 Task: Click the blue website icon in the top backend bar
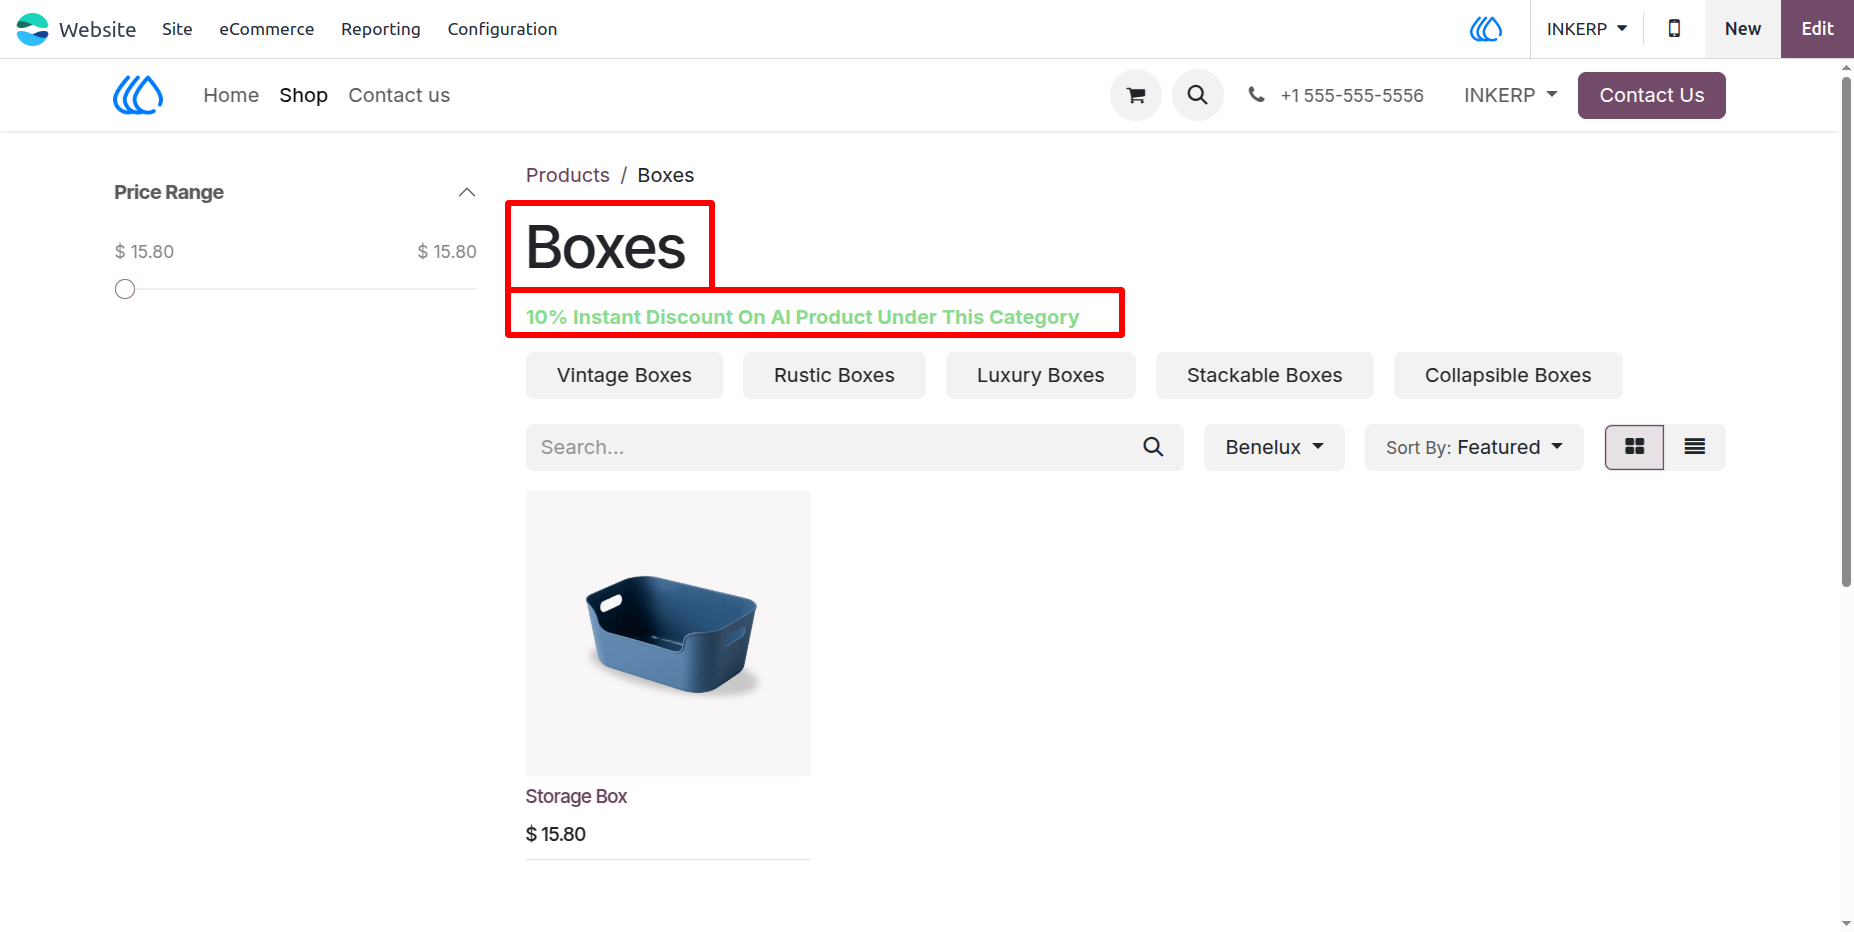coord(1486,29)
